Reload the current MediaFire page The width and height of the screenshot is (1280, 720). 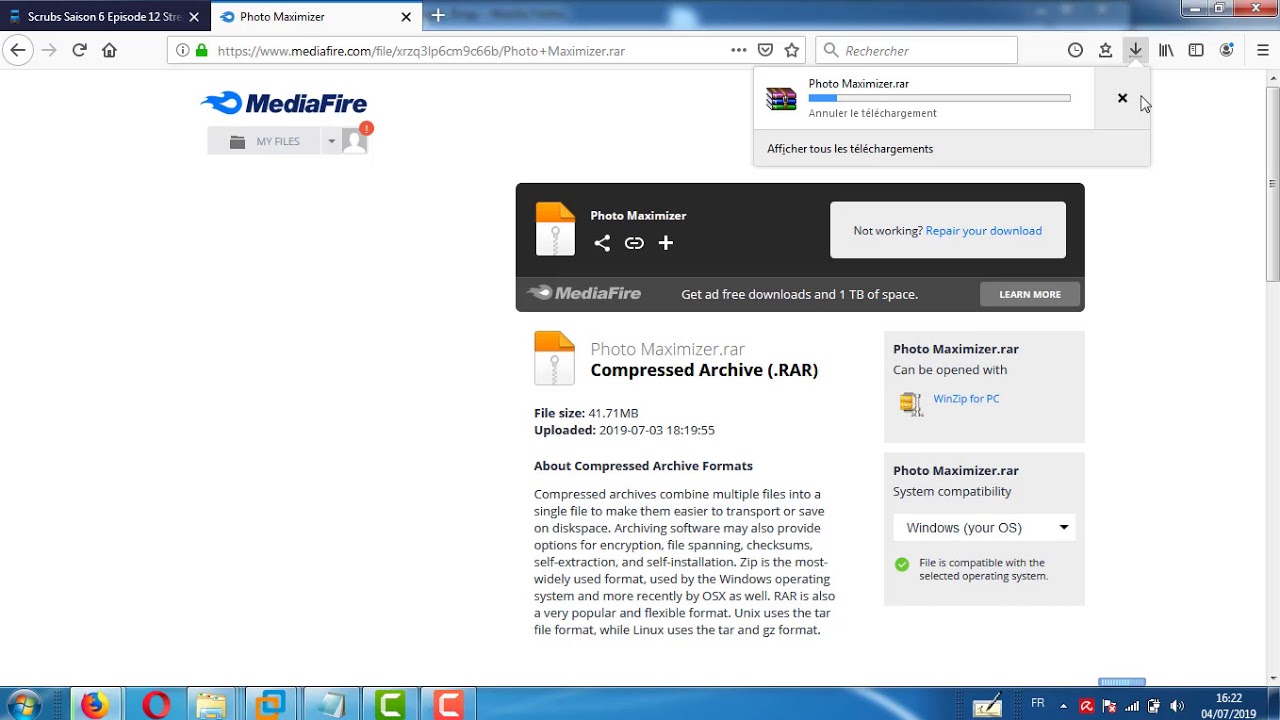pos(79,50)
